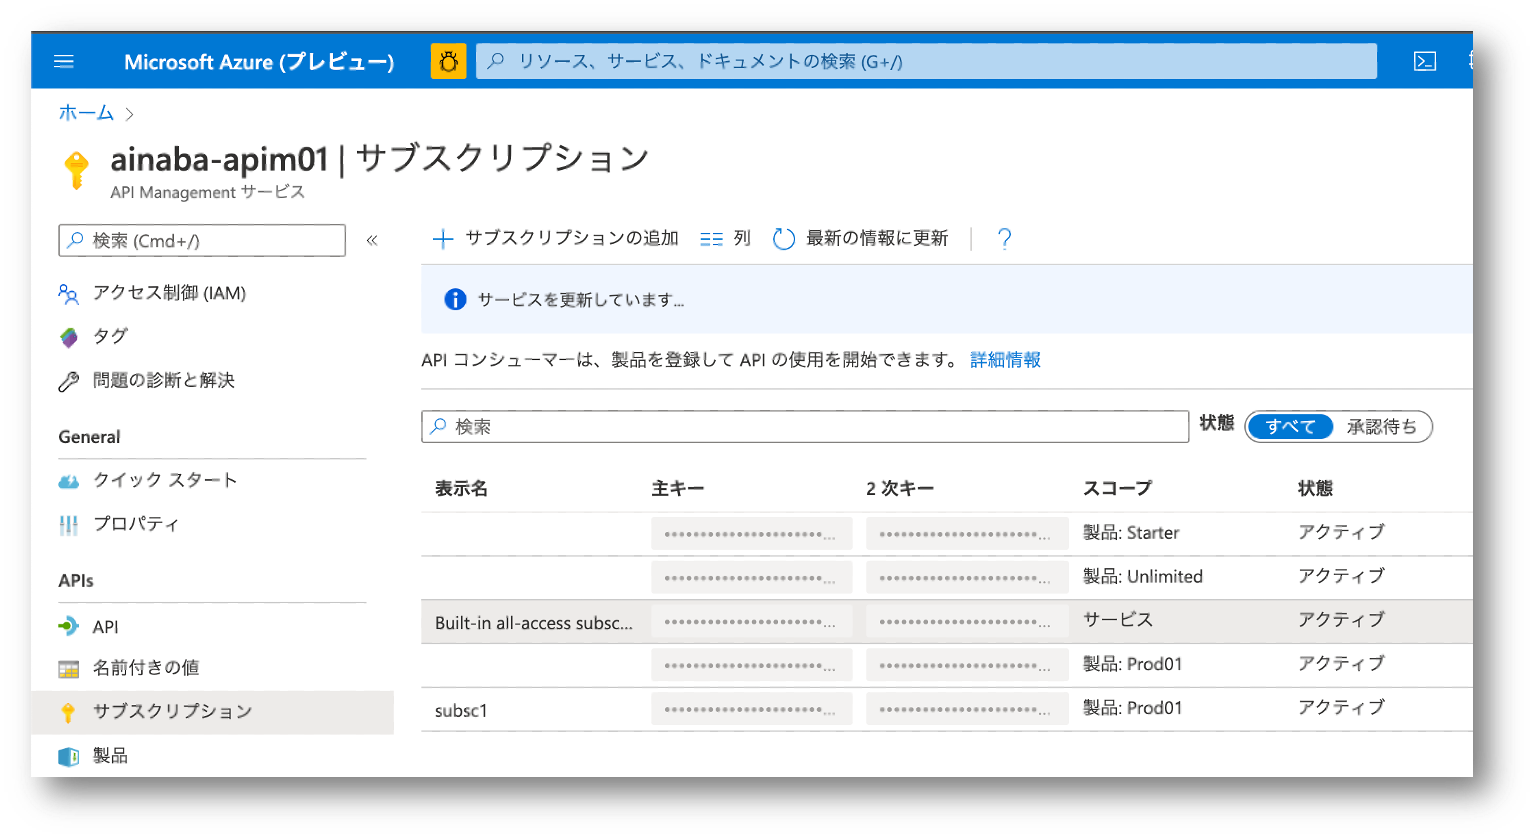Click the サブスクリプション key icon in sidebar

point(68,712)
